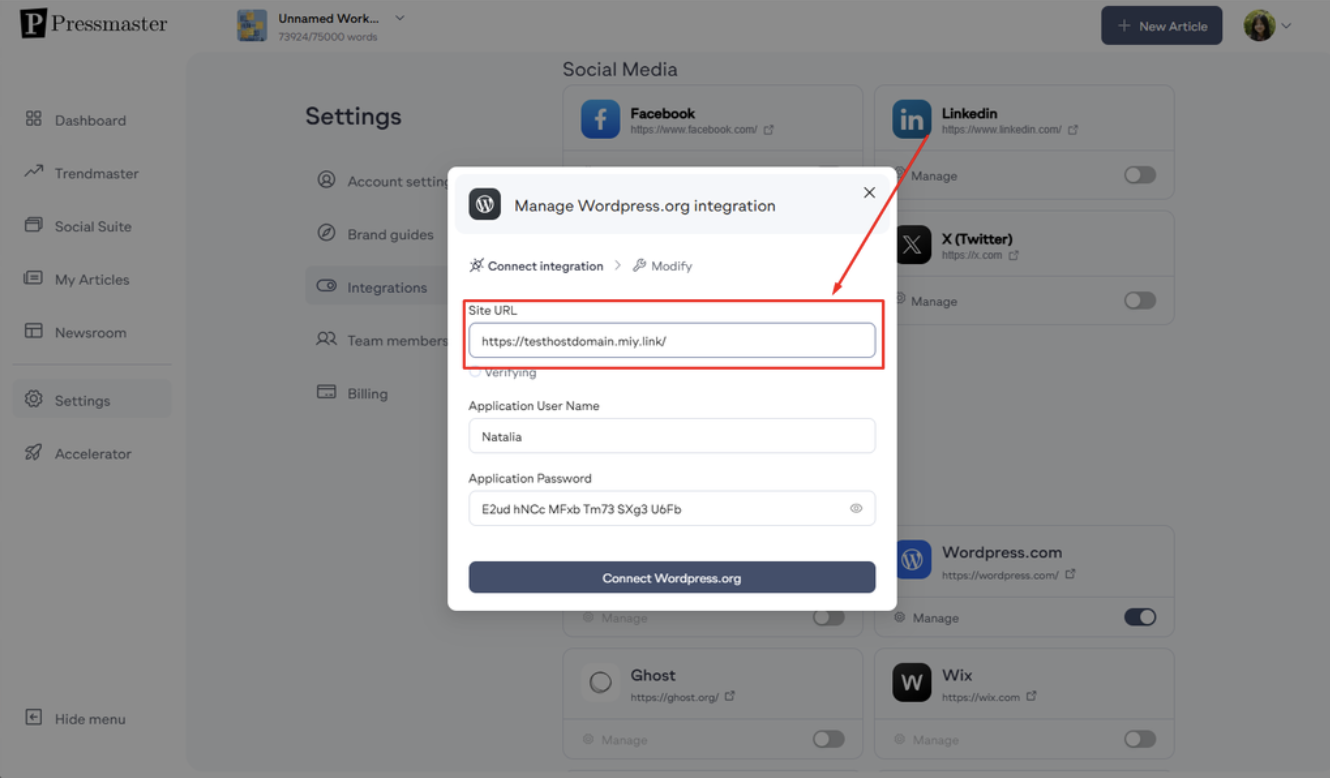Click the Social Suite icon
This screenshot has width=1330, height=782.
tap(34, 225)
